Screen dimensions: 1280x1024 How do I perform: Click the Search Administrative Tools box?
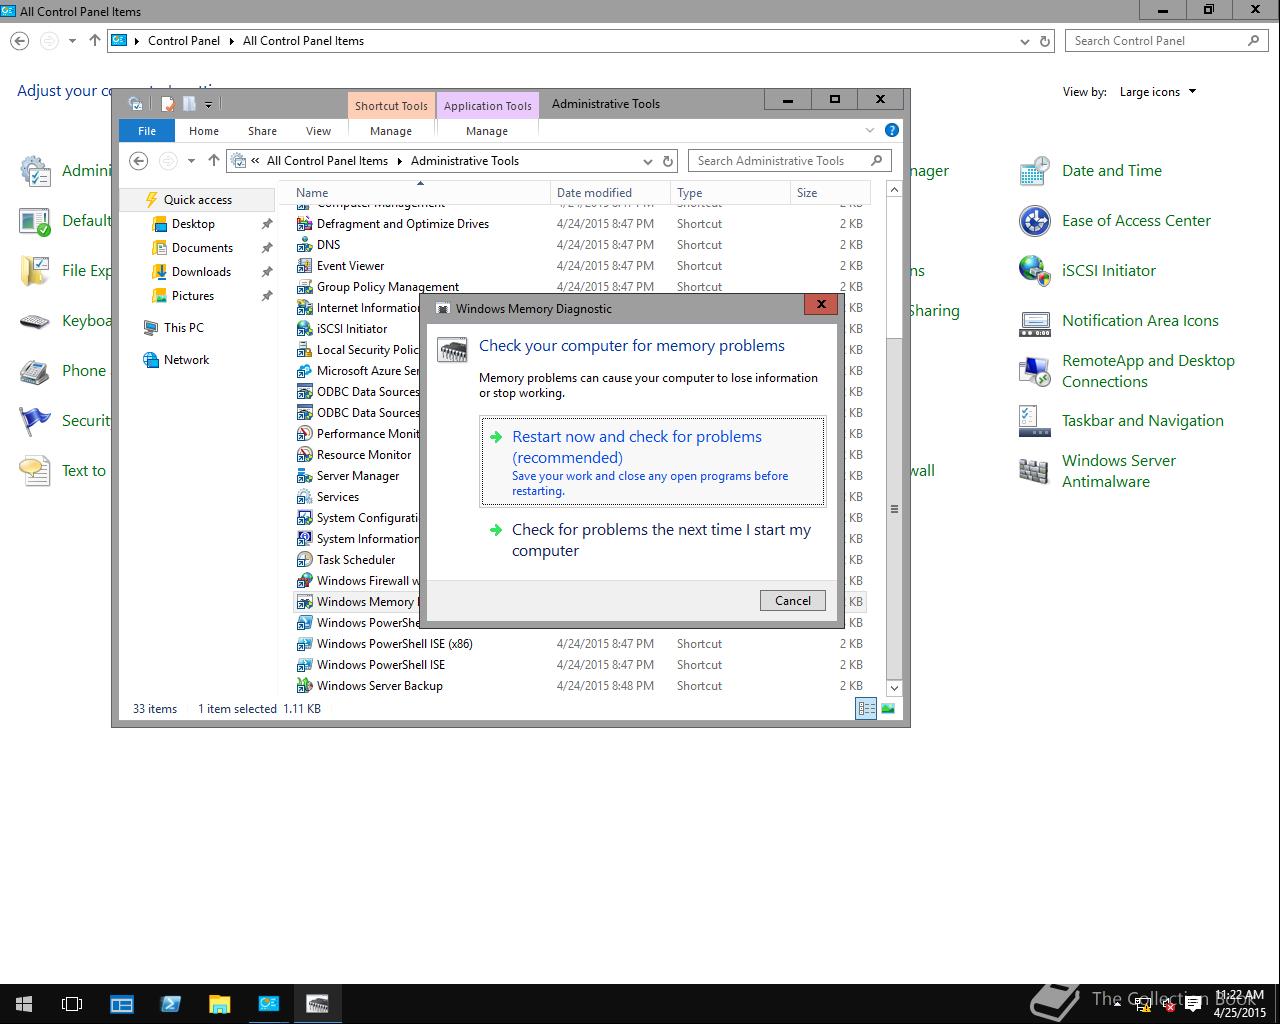[x=789, y=161]
